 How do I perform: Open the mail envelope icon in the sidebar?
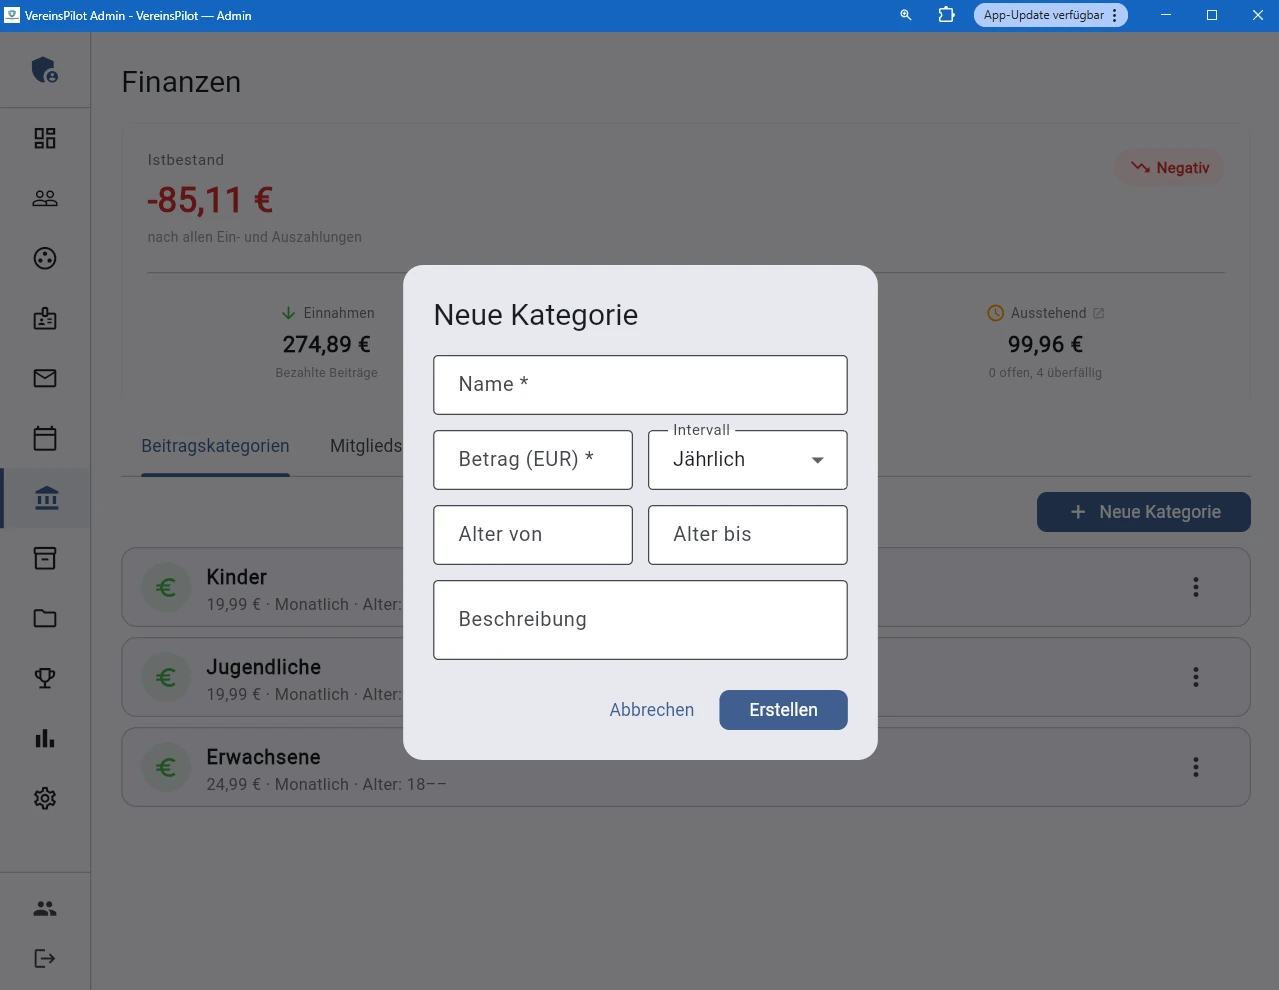click(x=44, y=377)
